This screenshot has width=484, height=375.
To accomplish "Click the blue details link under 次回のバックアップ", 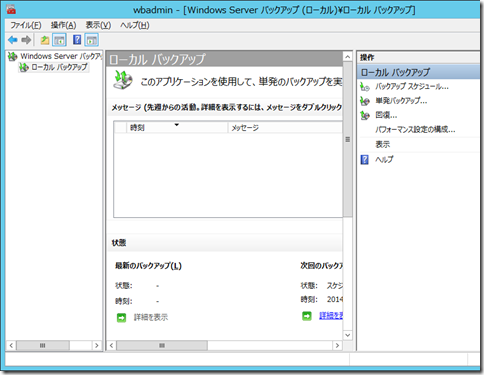I will tap(331, 315).
